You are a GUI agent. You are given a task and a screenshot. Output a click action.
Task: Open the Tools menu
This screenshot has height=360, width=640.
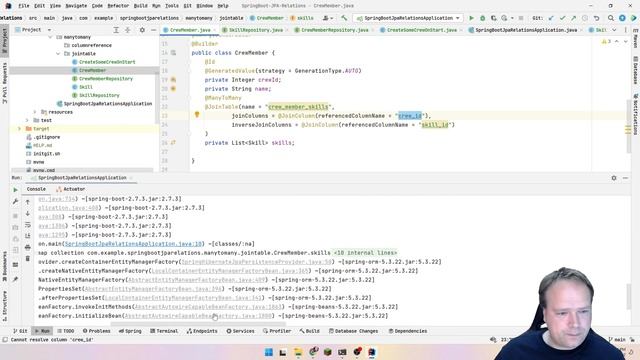[x=171, y=6]
